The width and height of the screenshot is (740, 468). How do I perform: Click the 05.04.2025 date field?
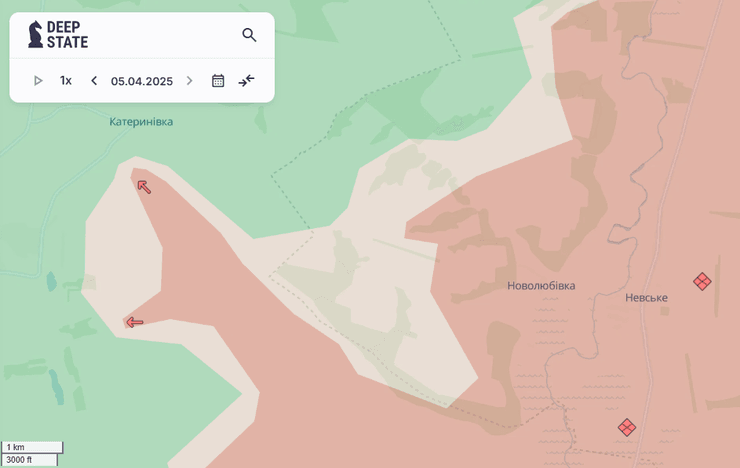click(x=142, y=81)
